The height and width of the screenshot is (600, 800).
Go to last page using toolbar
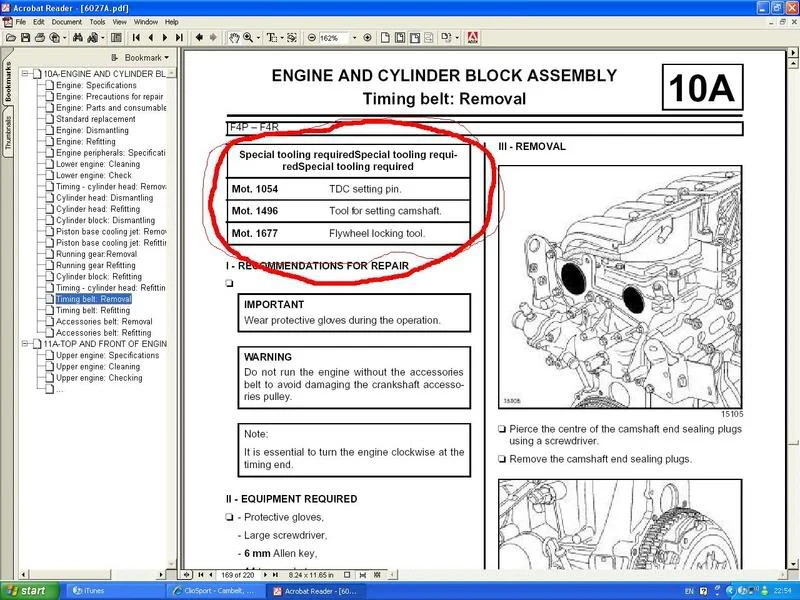pyautogui.click(x=179, y=38)
